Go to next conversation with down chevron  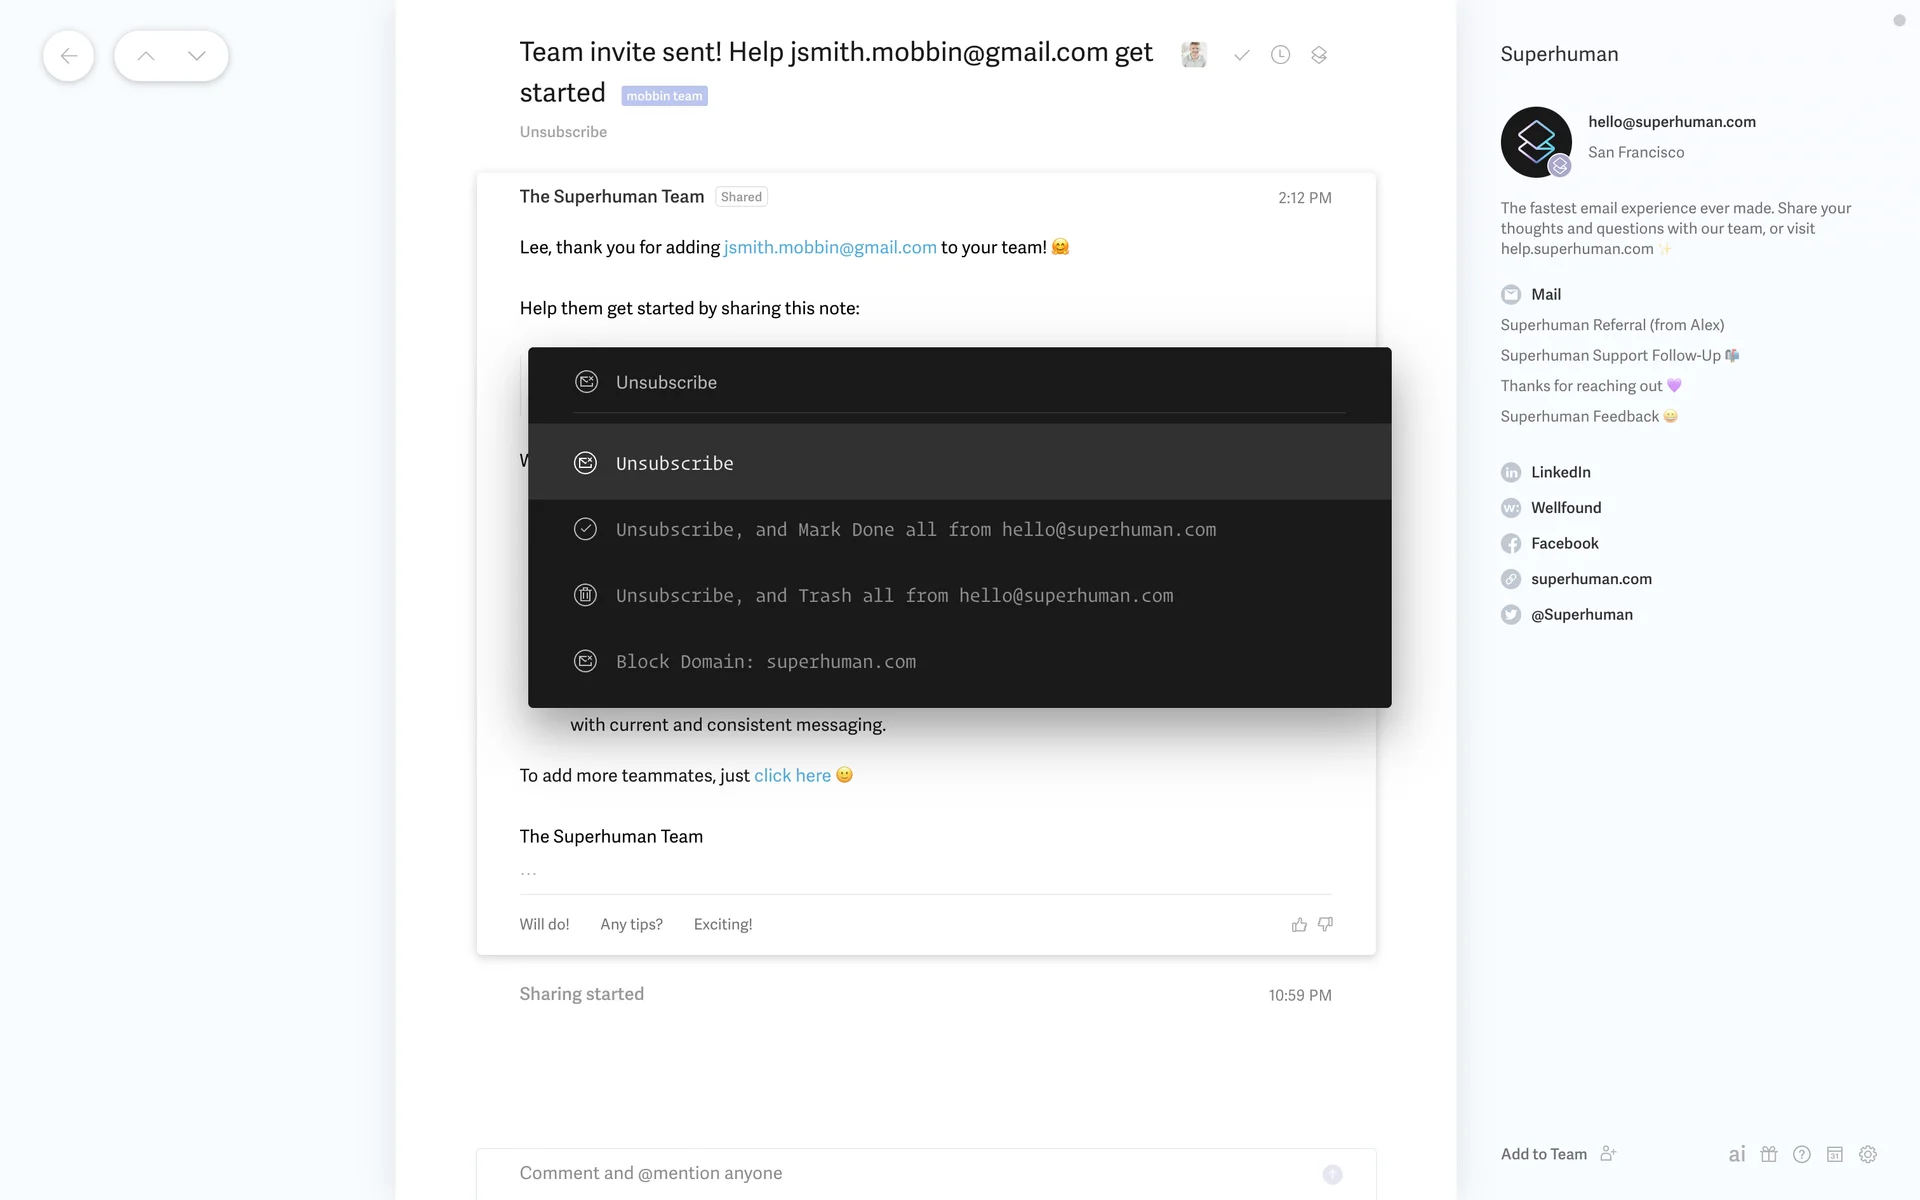point(197,56)
